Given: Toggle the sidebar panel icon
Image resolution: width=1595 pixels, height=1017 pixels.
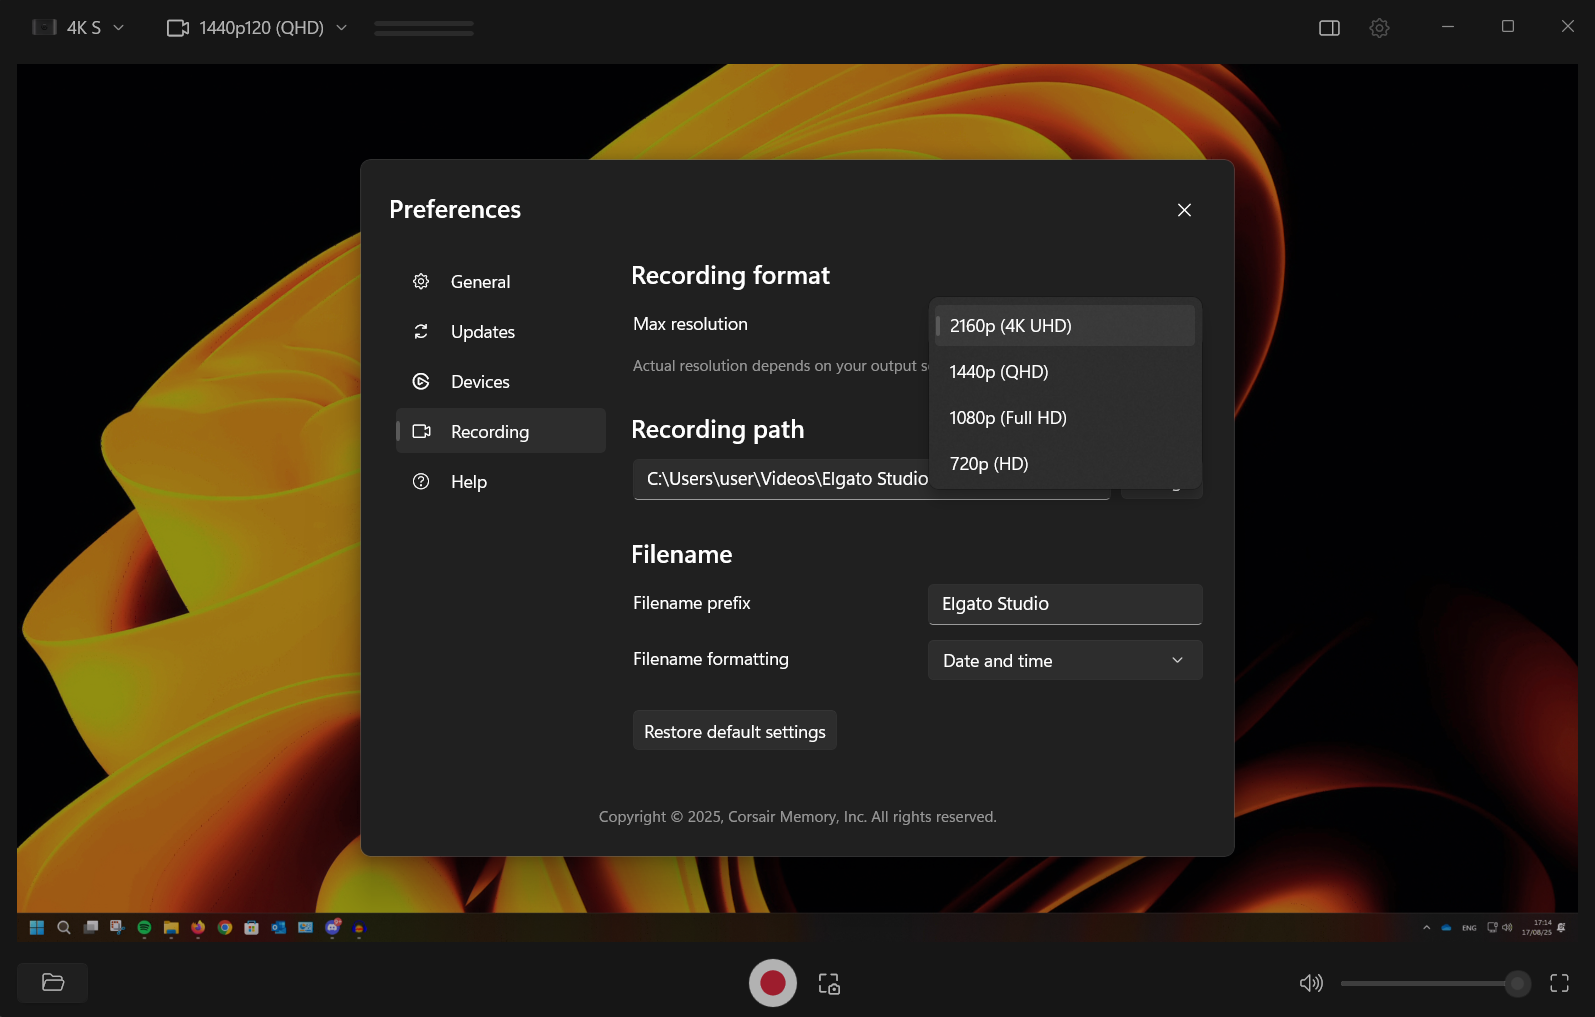Looking at the screenshot, I should (x=1329, y=28).
